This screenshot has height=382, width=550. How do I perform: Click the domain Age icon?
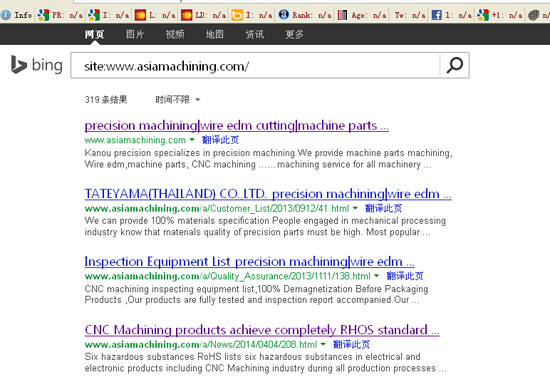tap(342, 15)
